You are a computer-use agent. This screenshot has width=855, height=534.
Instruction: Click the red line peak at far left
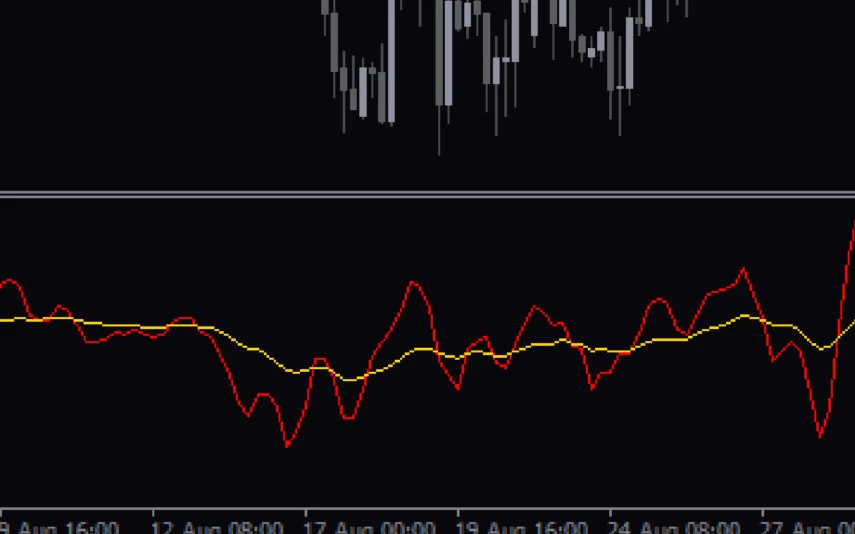click(x=10, y=281)
